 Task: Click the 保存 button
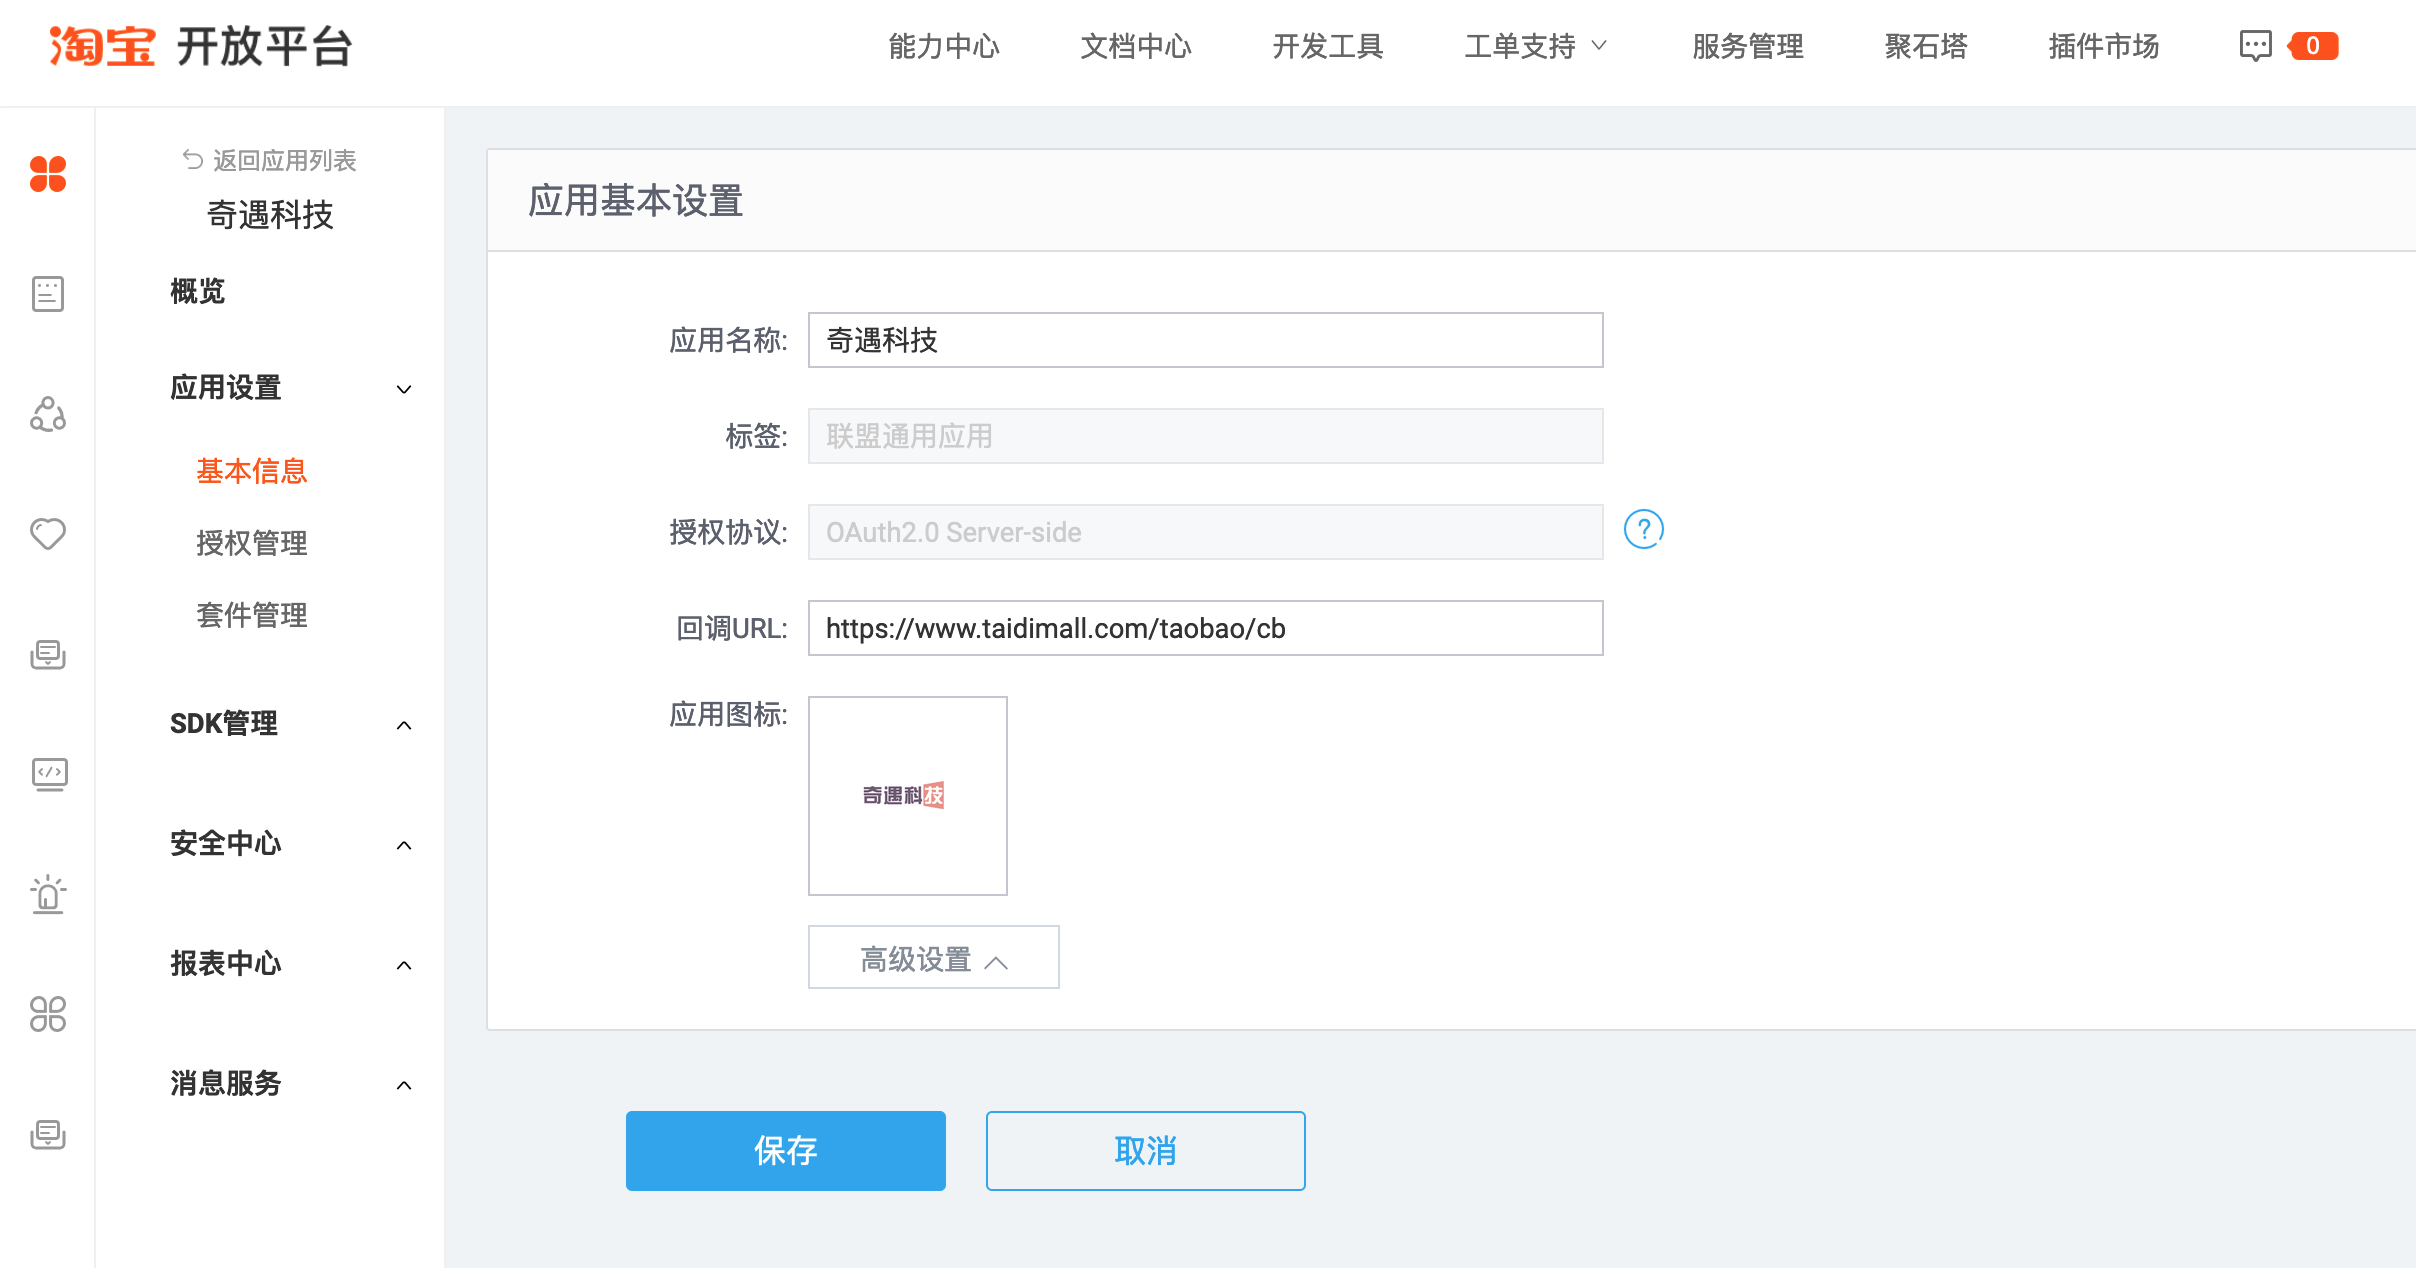pyautogui.click(x=785, y=1150)
